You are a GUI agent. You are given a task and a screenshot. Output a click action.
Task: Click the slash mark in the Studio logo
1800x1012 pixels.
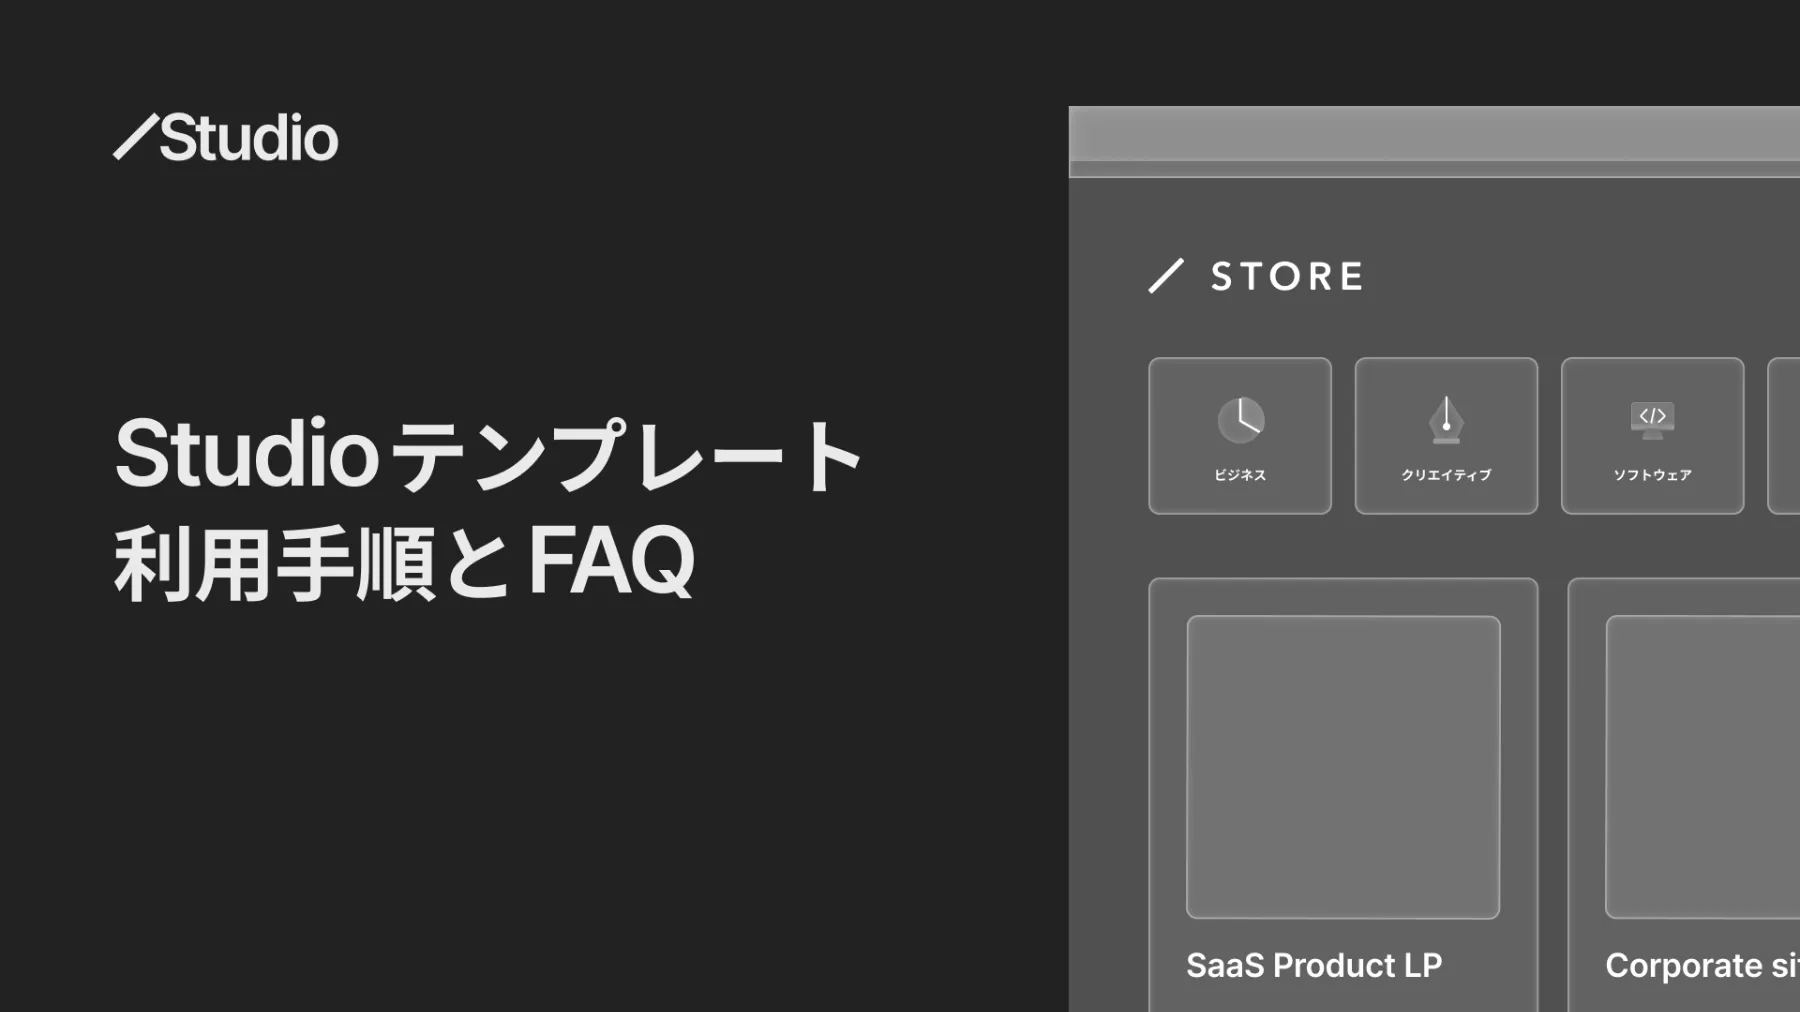[135, 137]
